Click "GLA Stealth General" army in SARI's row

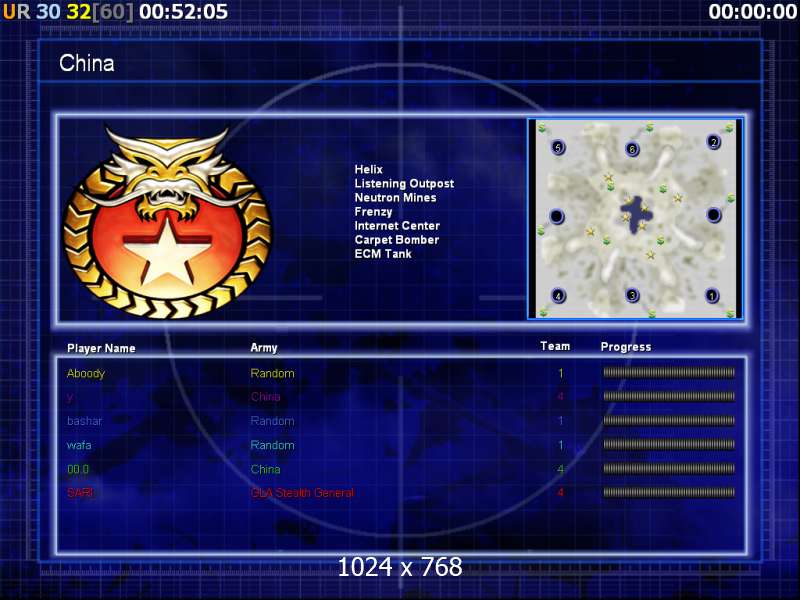click(302, 493)
